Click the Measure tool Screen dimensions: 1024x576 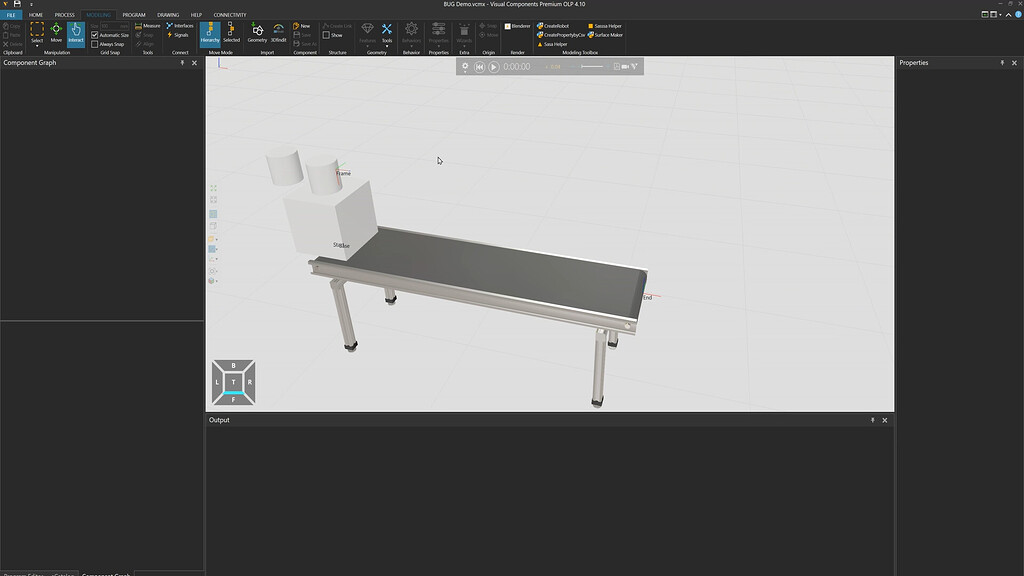pyautogui.click(x=147, y=26)
